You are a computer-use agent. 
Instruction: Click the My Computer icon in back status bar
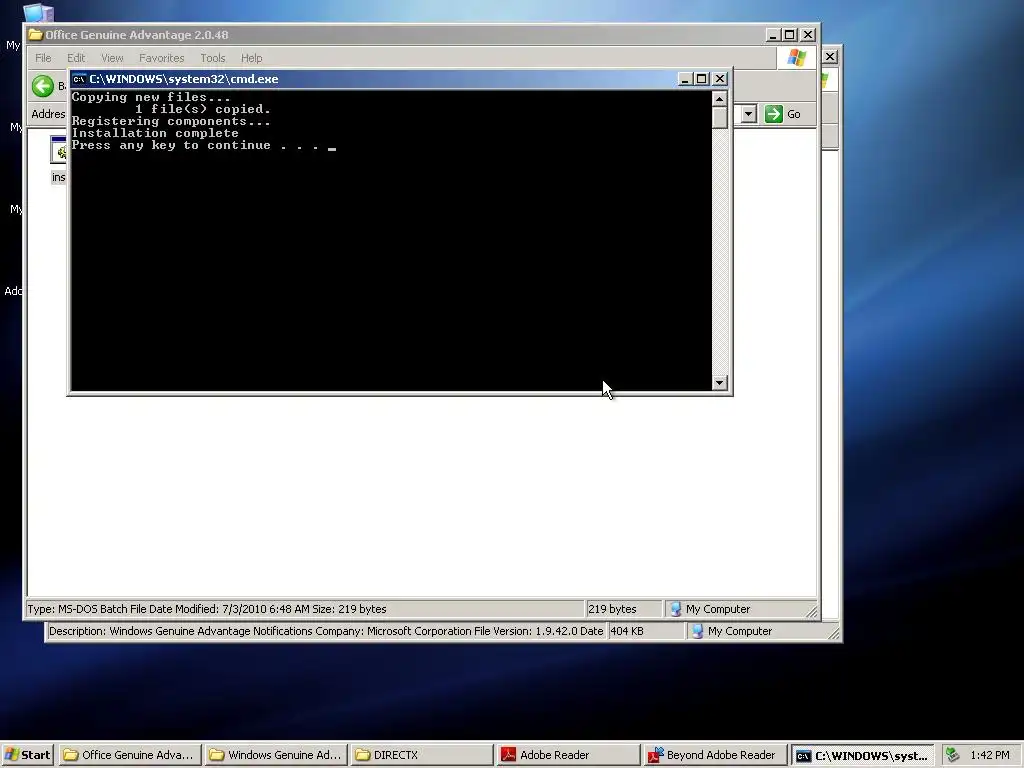point(697,631)
